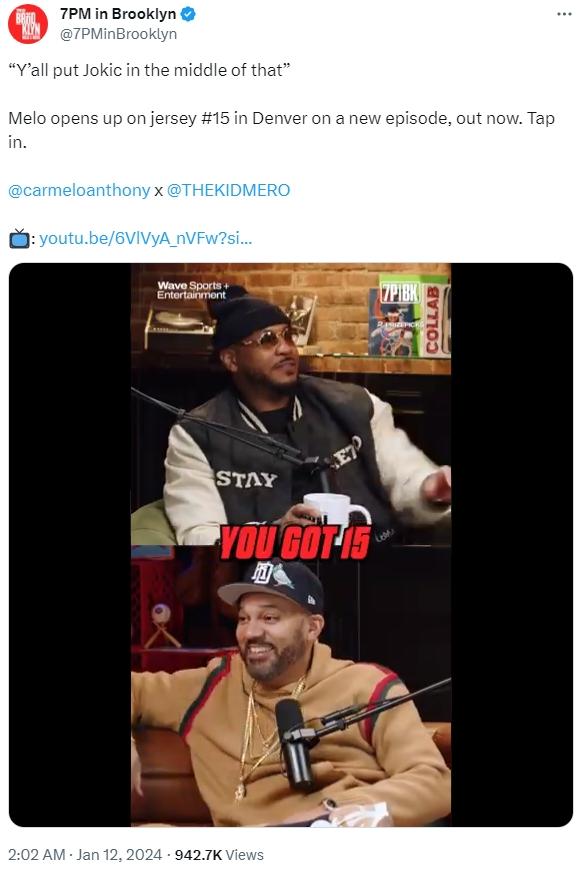Click the YOU GOT 15 caption

coord(295,543)
